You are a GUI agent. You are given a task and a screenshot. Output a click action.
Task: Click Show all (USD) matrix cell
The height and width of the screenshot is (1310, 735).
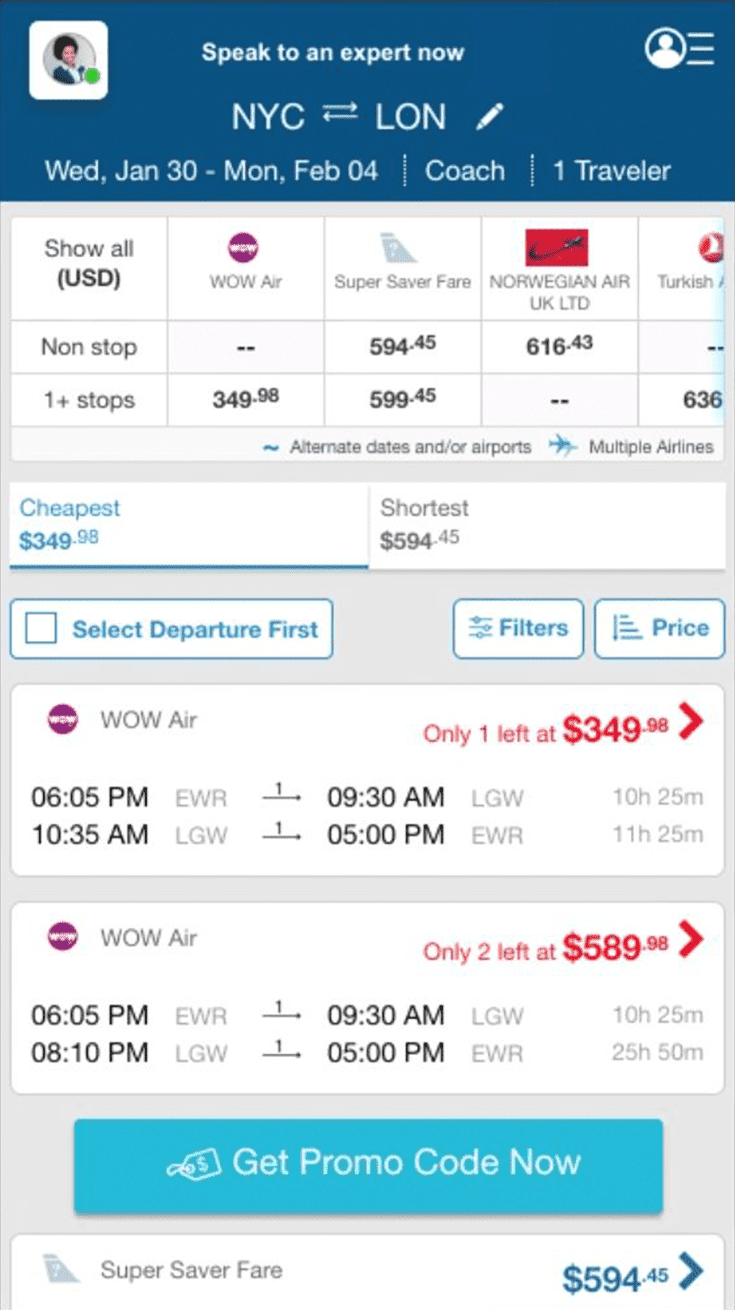coord(89,263)
